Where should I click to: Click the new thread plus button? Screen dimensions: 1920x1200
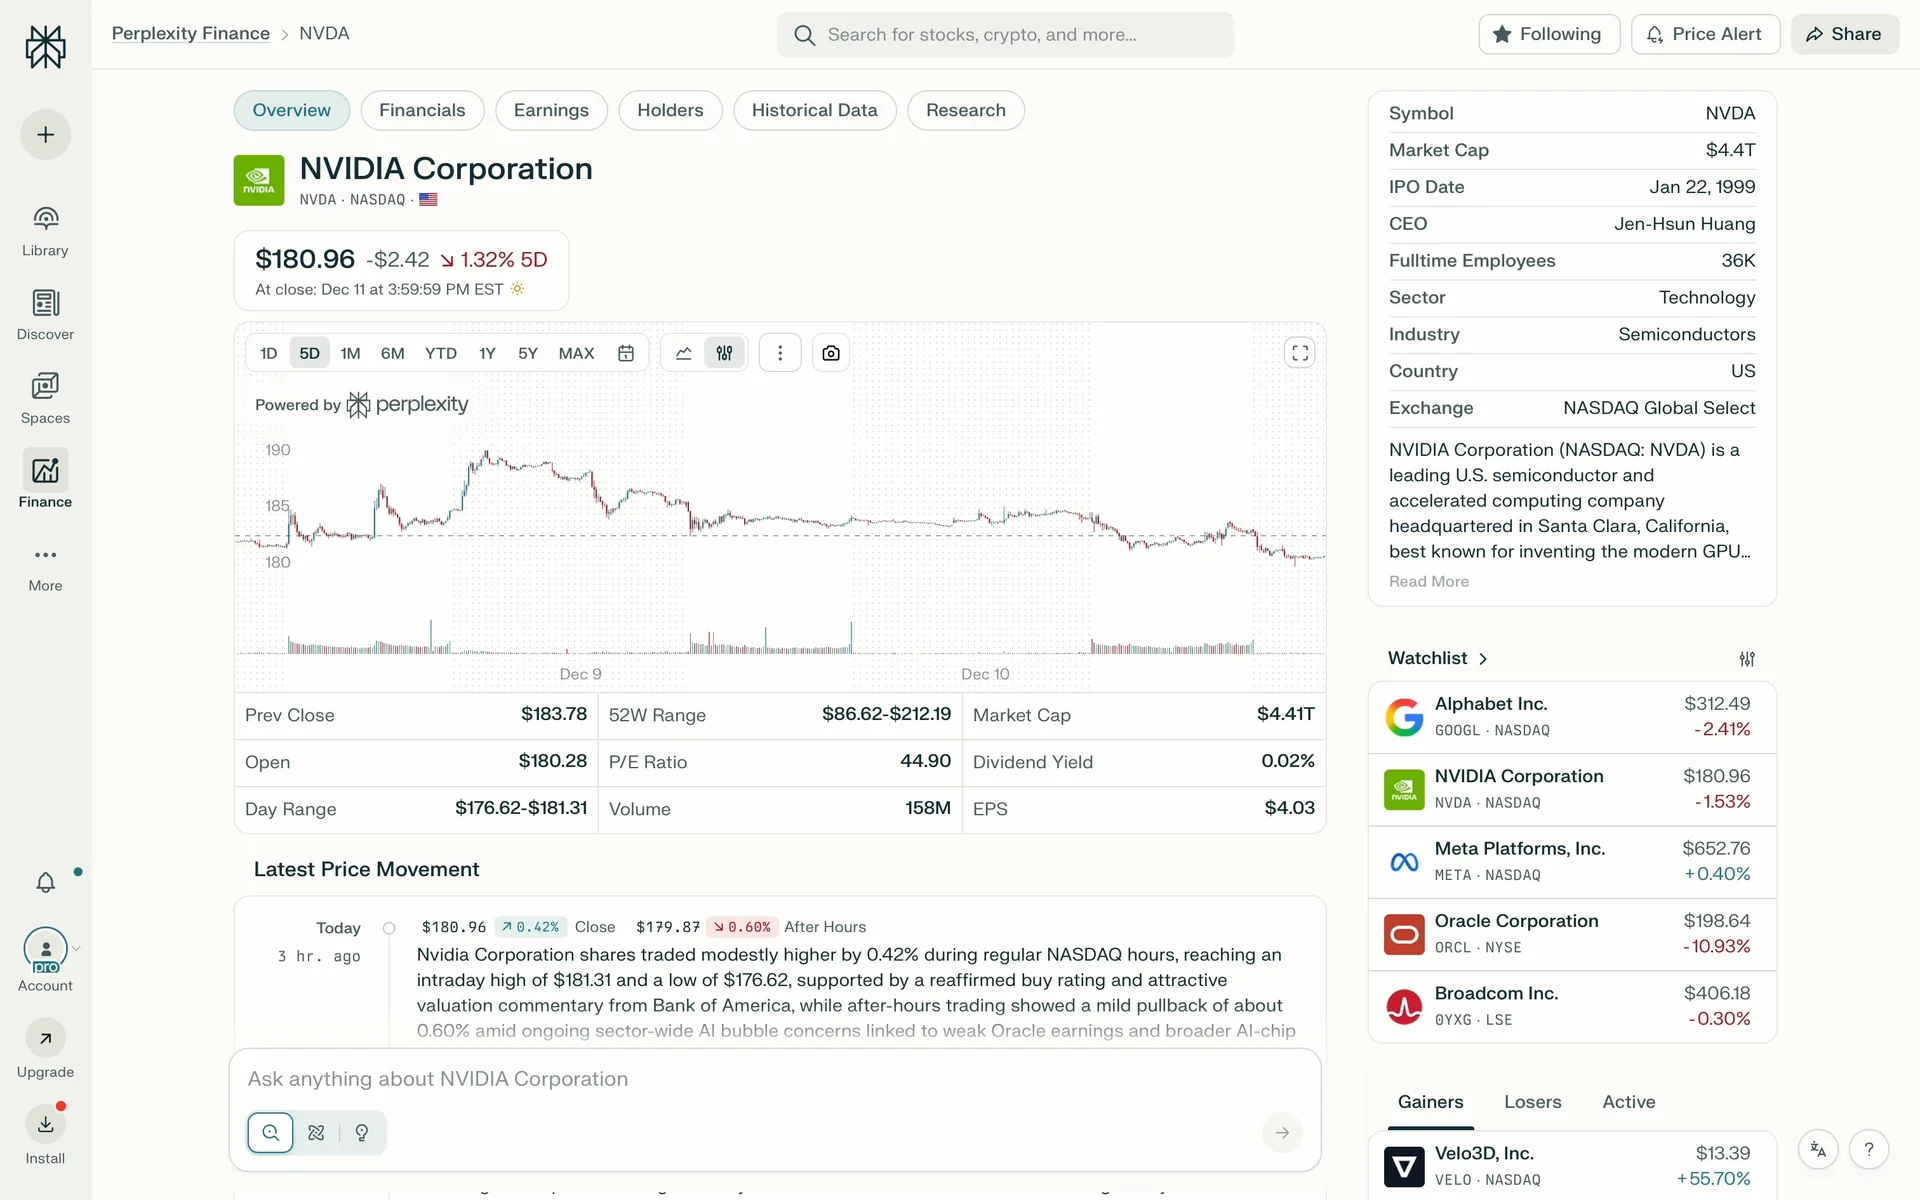[x=45, y=135]
